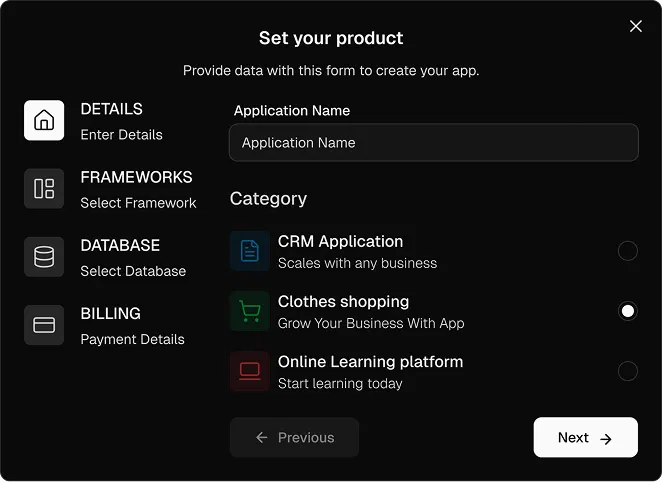The width and height of the screenshot is (663, 482).
Task: Click the CRM Application document icon
Action: (x=250, y=251)
